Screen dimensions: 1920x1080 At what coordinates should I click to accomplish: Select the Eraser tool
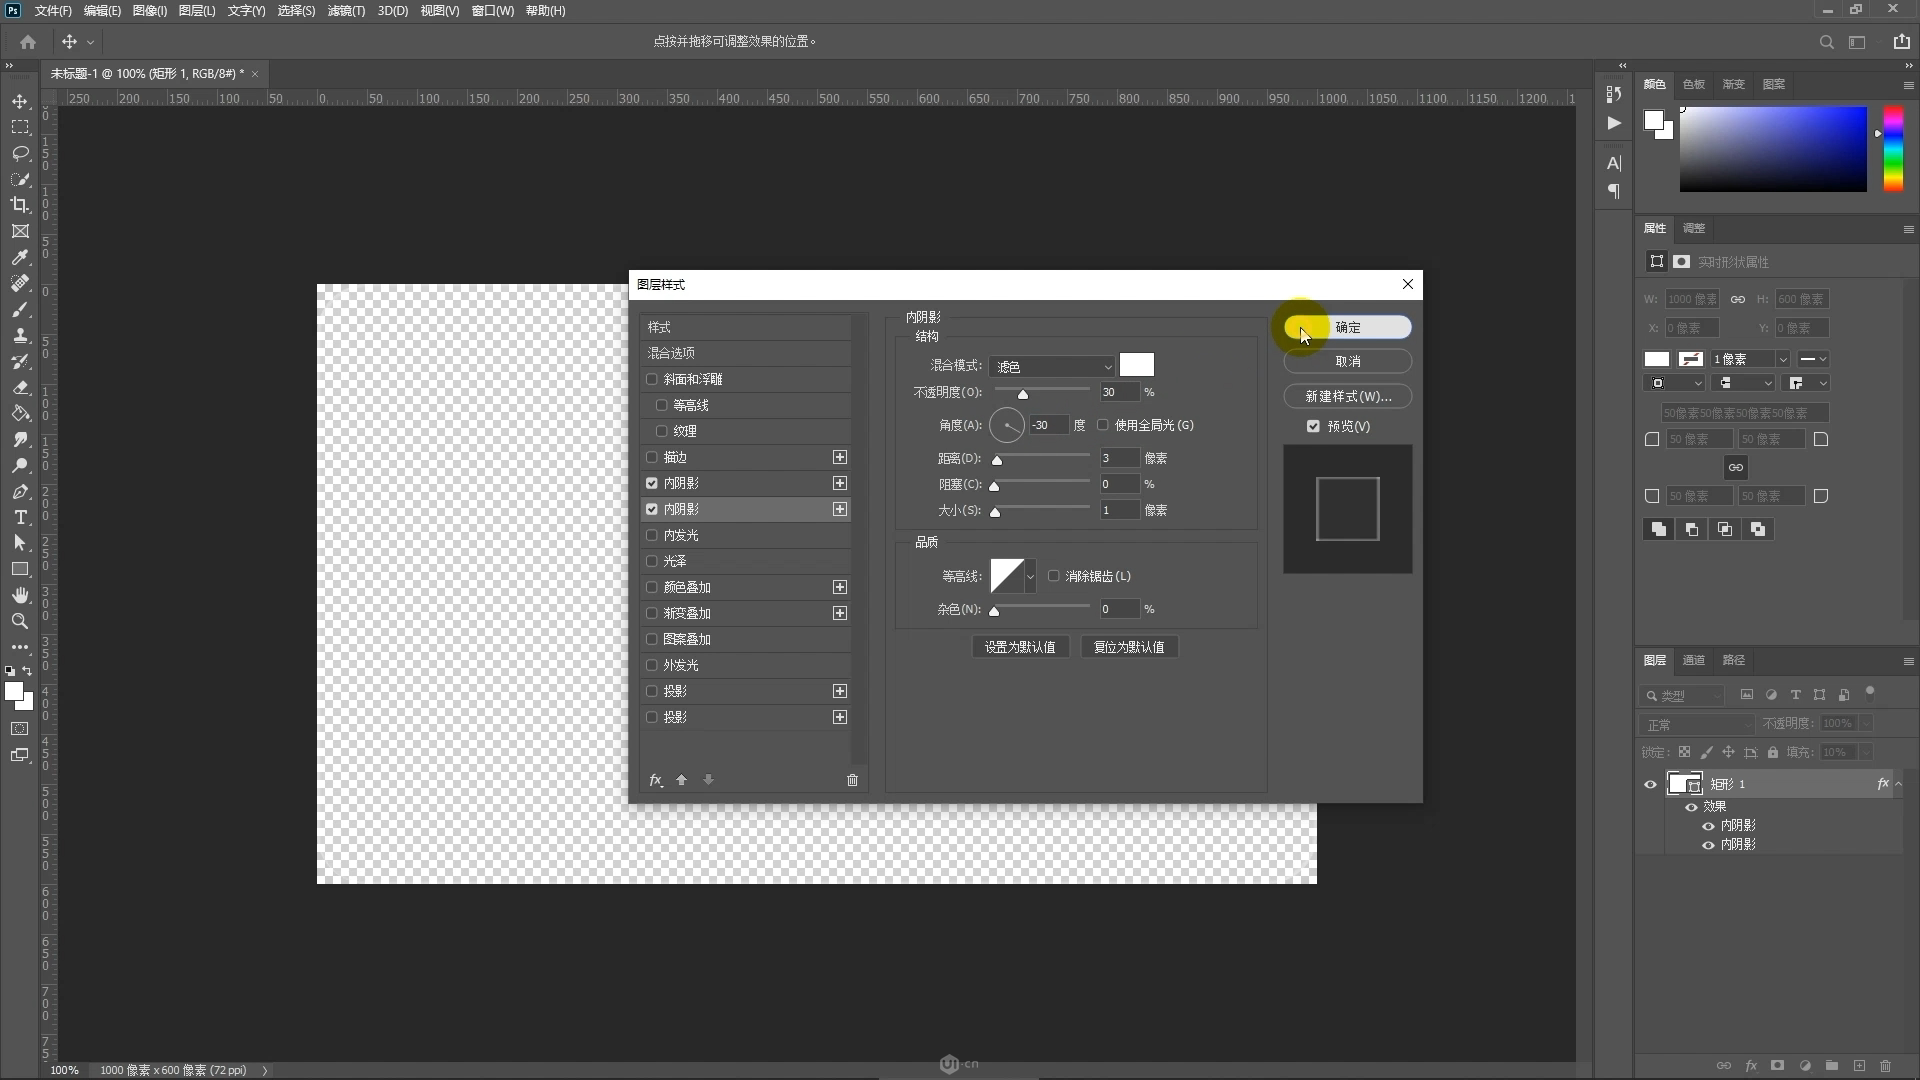[x=20, y=387]
